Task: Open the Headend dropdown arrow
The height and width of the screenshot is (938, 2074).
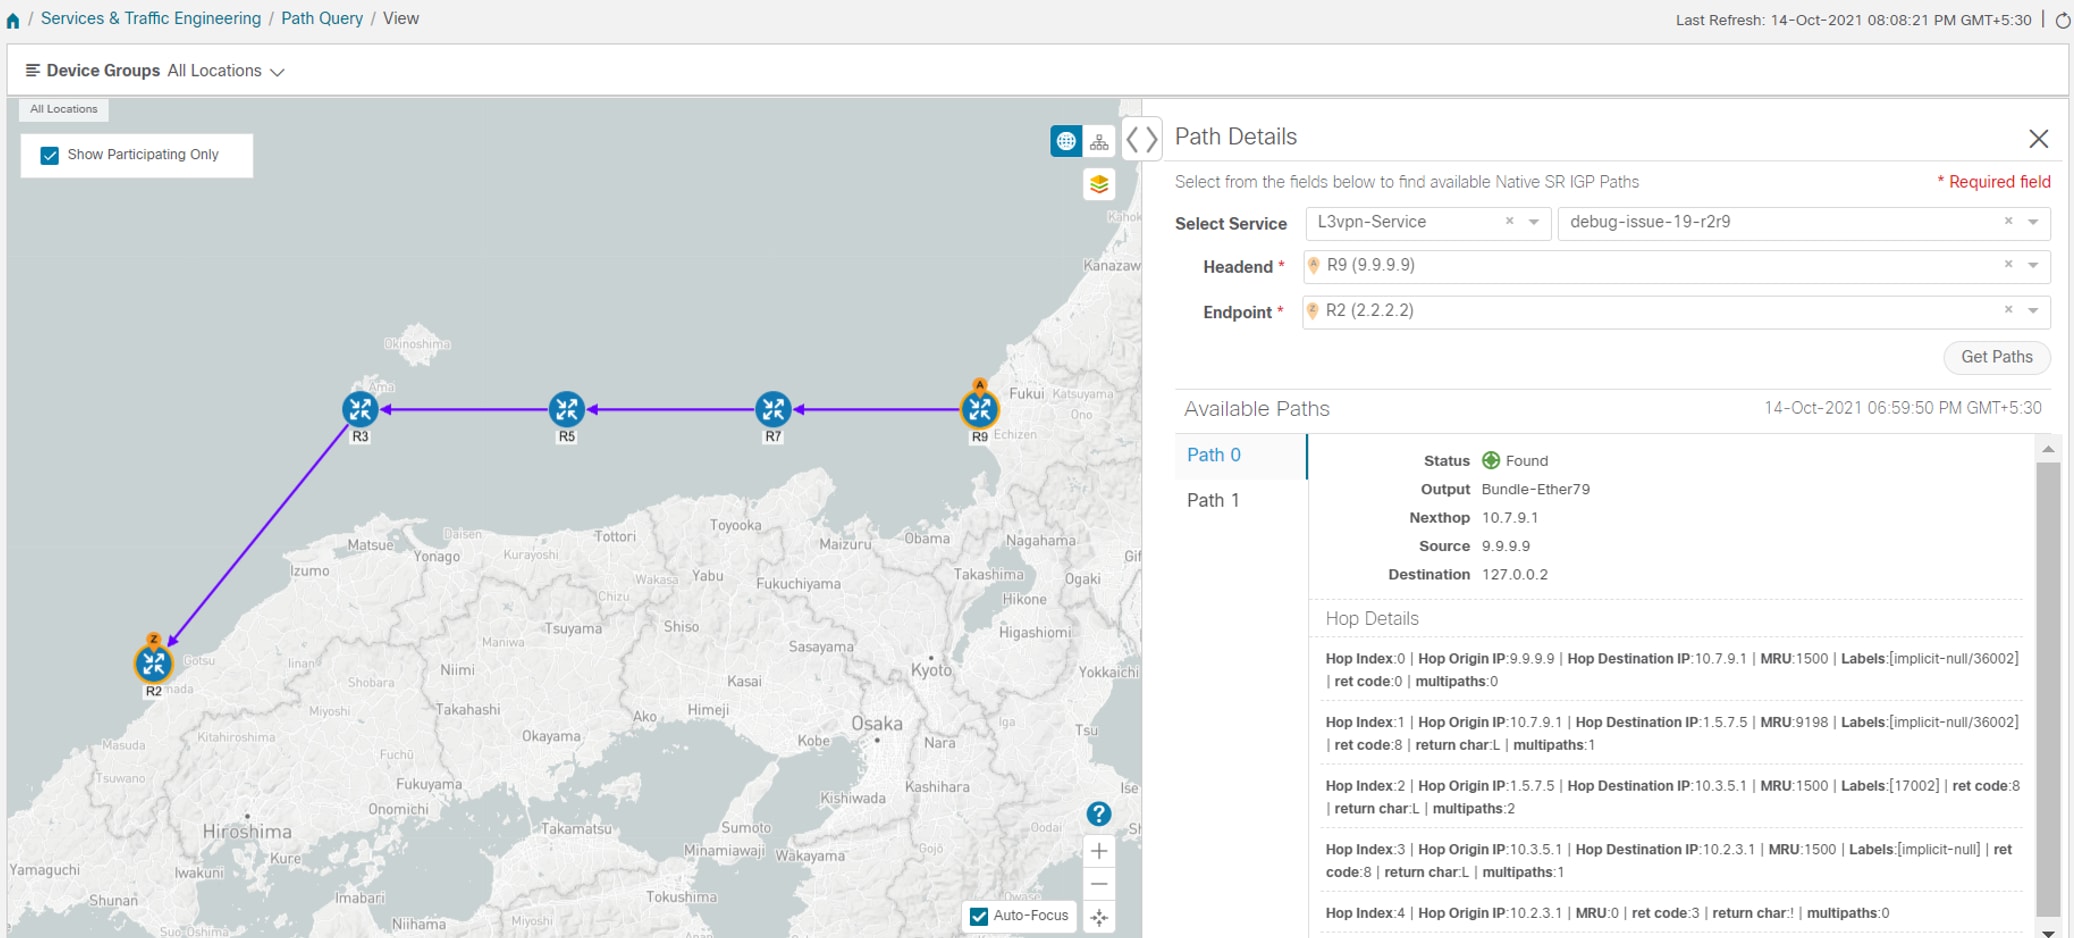Action: point(2034,265)
